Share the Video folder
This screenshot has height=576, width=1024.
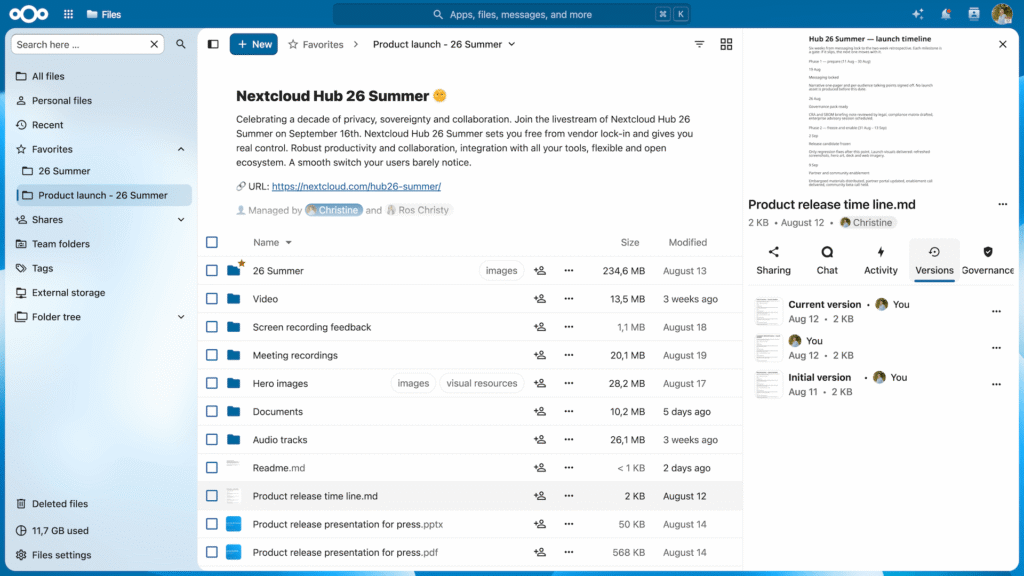point(539,298)
